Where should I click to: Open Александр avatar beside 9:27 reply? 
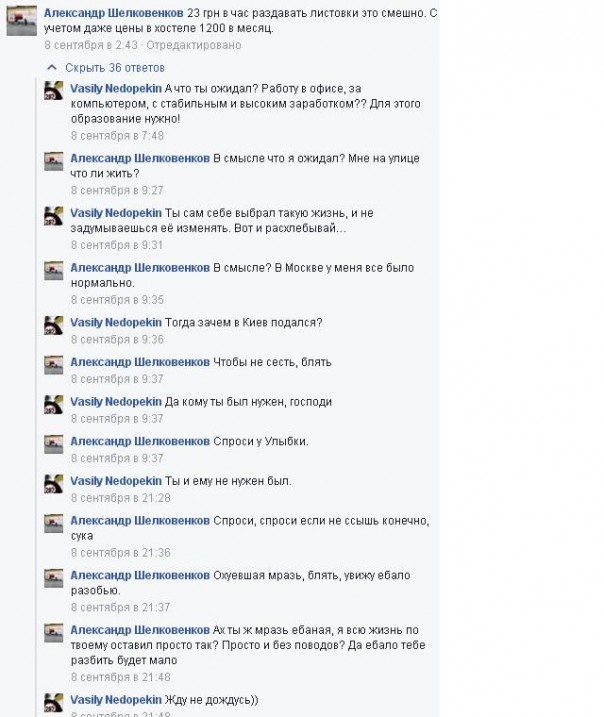click(x=53, y=161)
